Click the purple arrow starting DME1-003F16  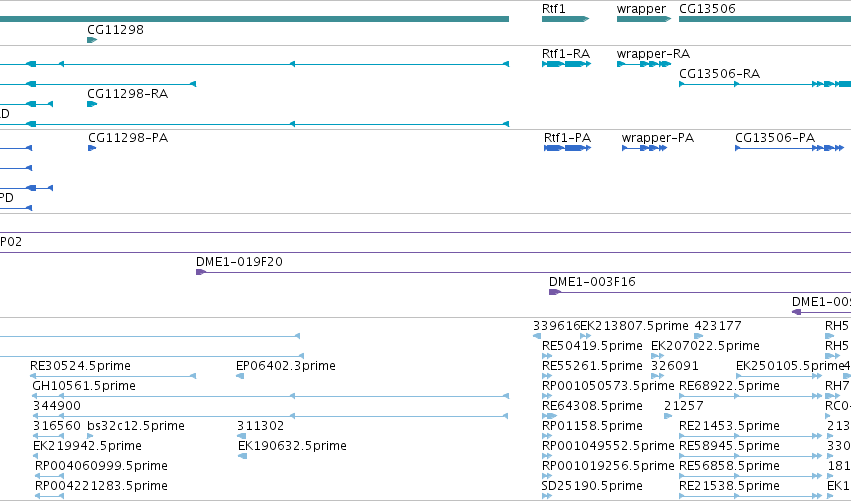555,292
